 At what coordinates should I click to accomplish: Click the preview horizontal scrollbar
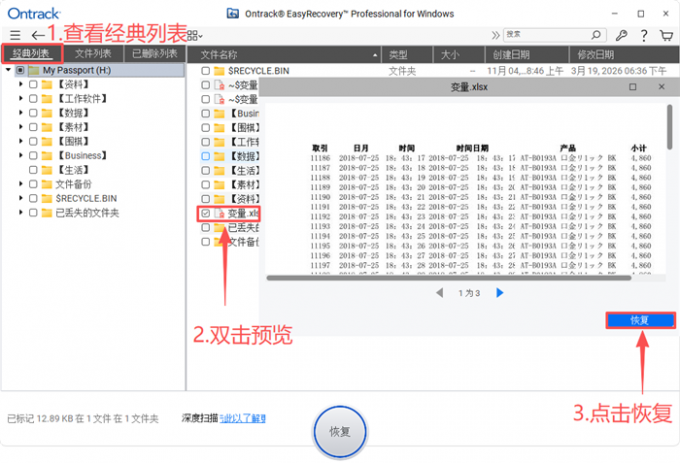point(449,278)
